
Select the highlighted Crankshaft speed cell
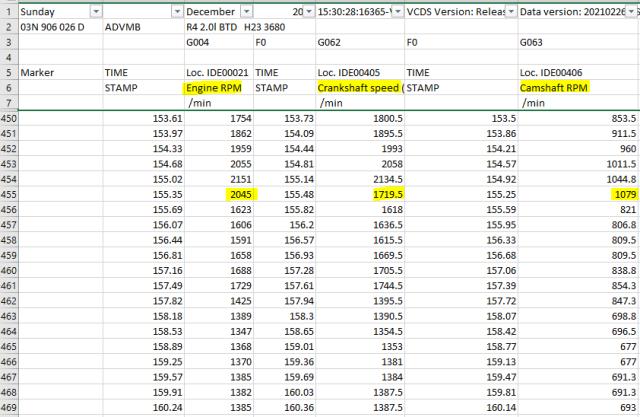coord(359,88)
